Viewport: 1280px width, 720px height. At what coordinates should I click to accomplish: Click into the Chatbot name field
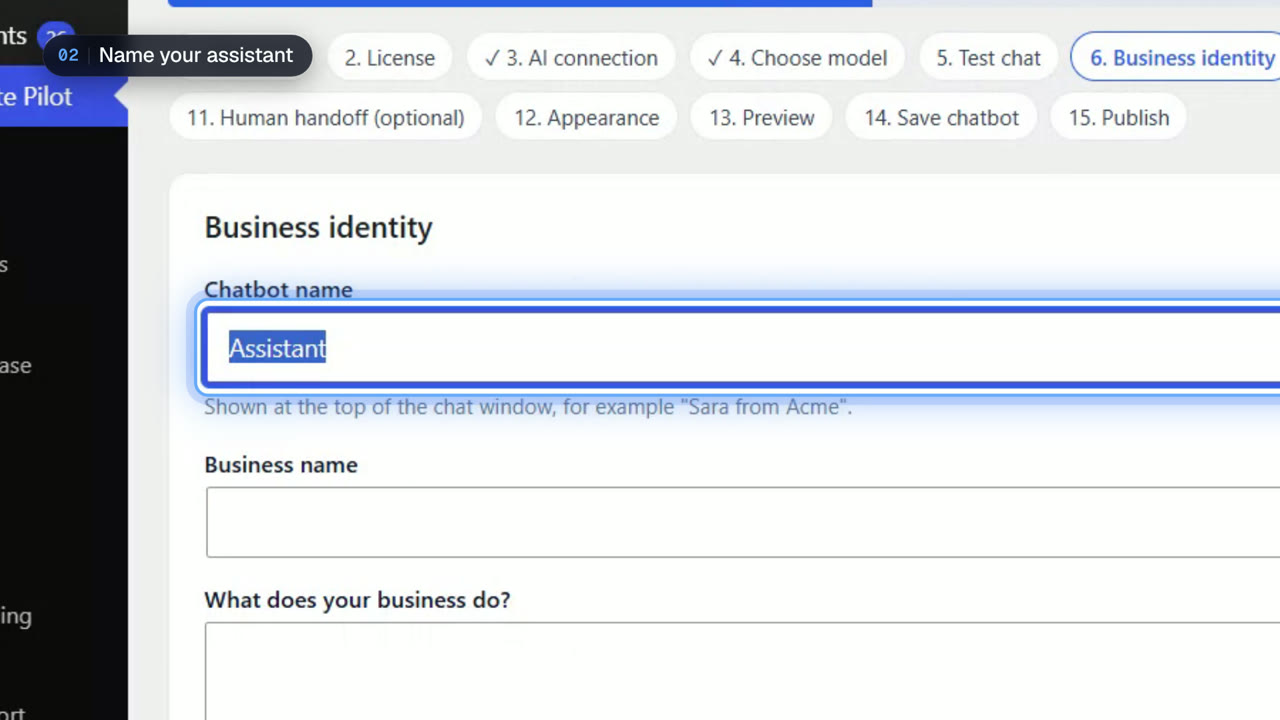point(741,348)
